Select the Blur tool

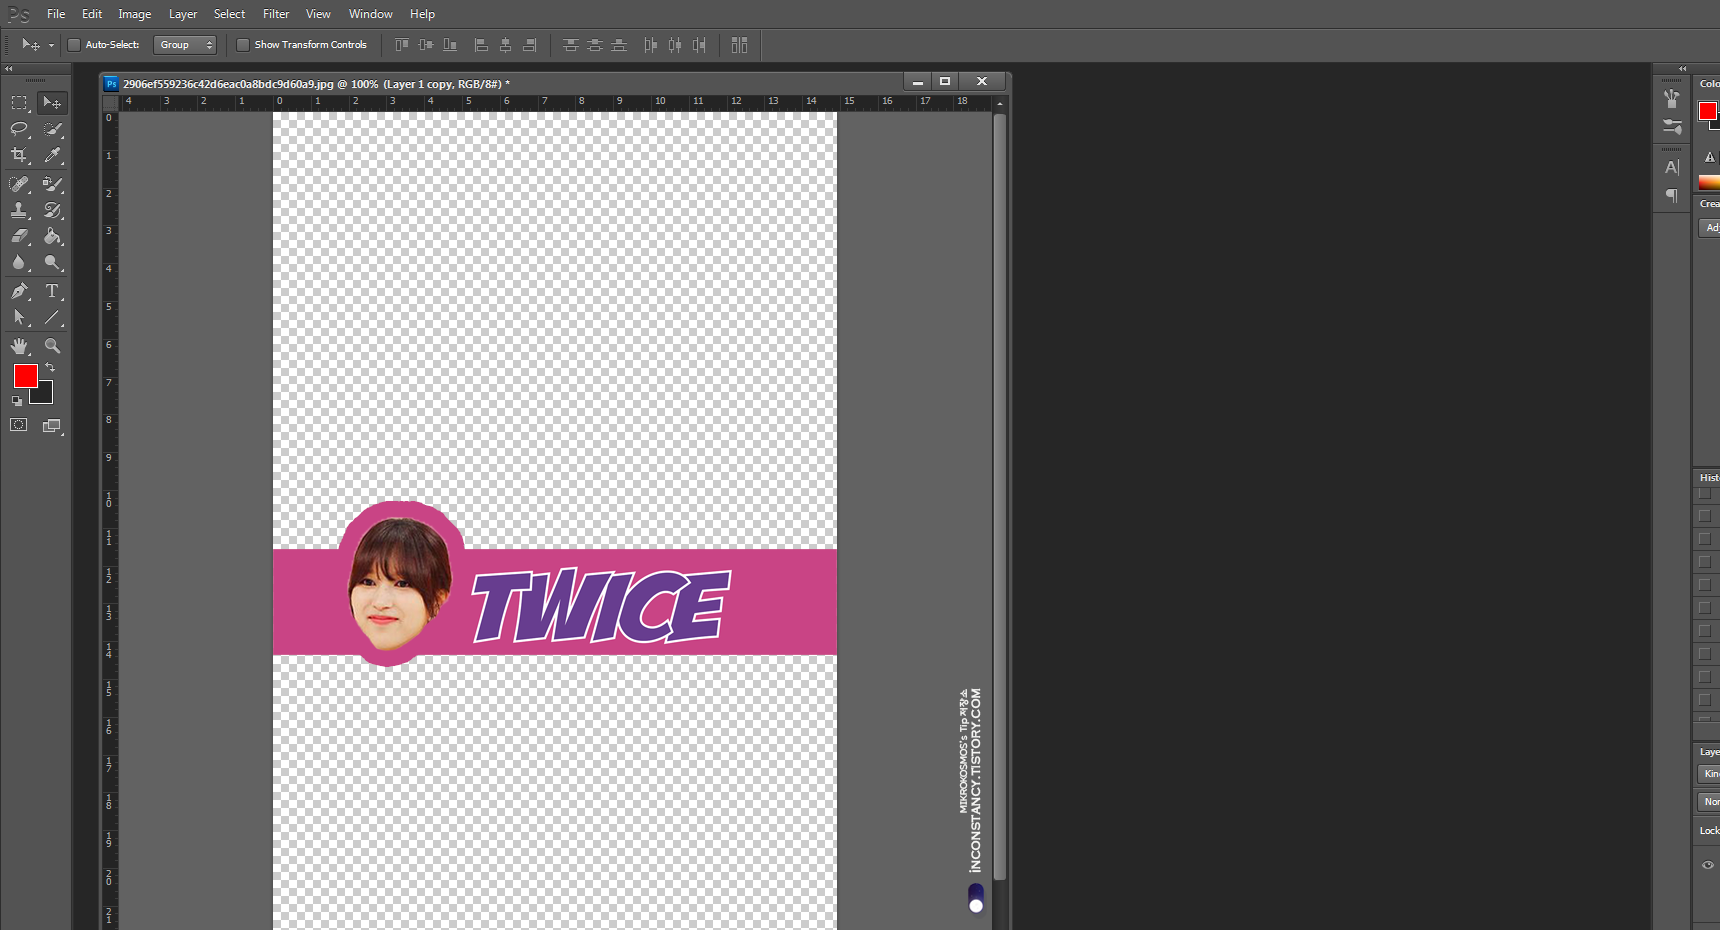click(19, 262)
